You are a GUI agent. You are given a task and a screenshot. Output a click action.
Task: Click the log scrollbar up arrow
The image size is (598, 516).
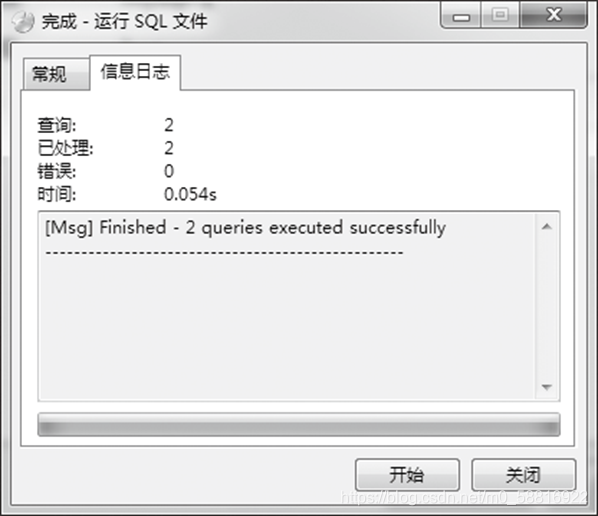click(x=547, y=227)
